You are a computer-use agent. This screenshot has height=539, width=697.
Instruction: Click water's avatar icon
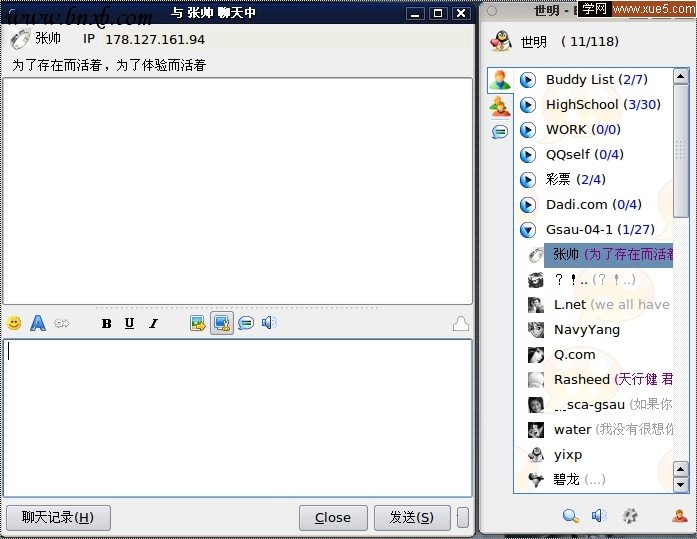point(536,430)
